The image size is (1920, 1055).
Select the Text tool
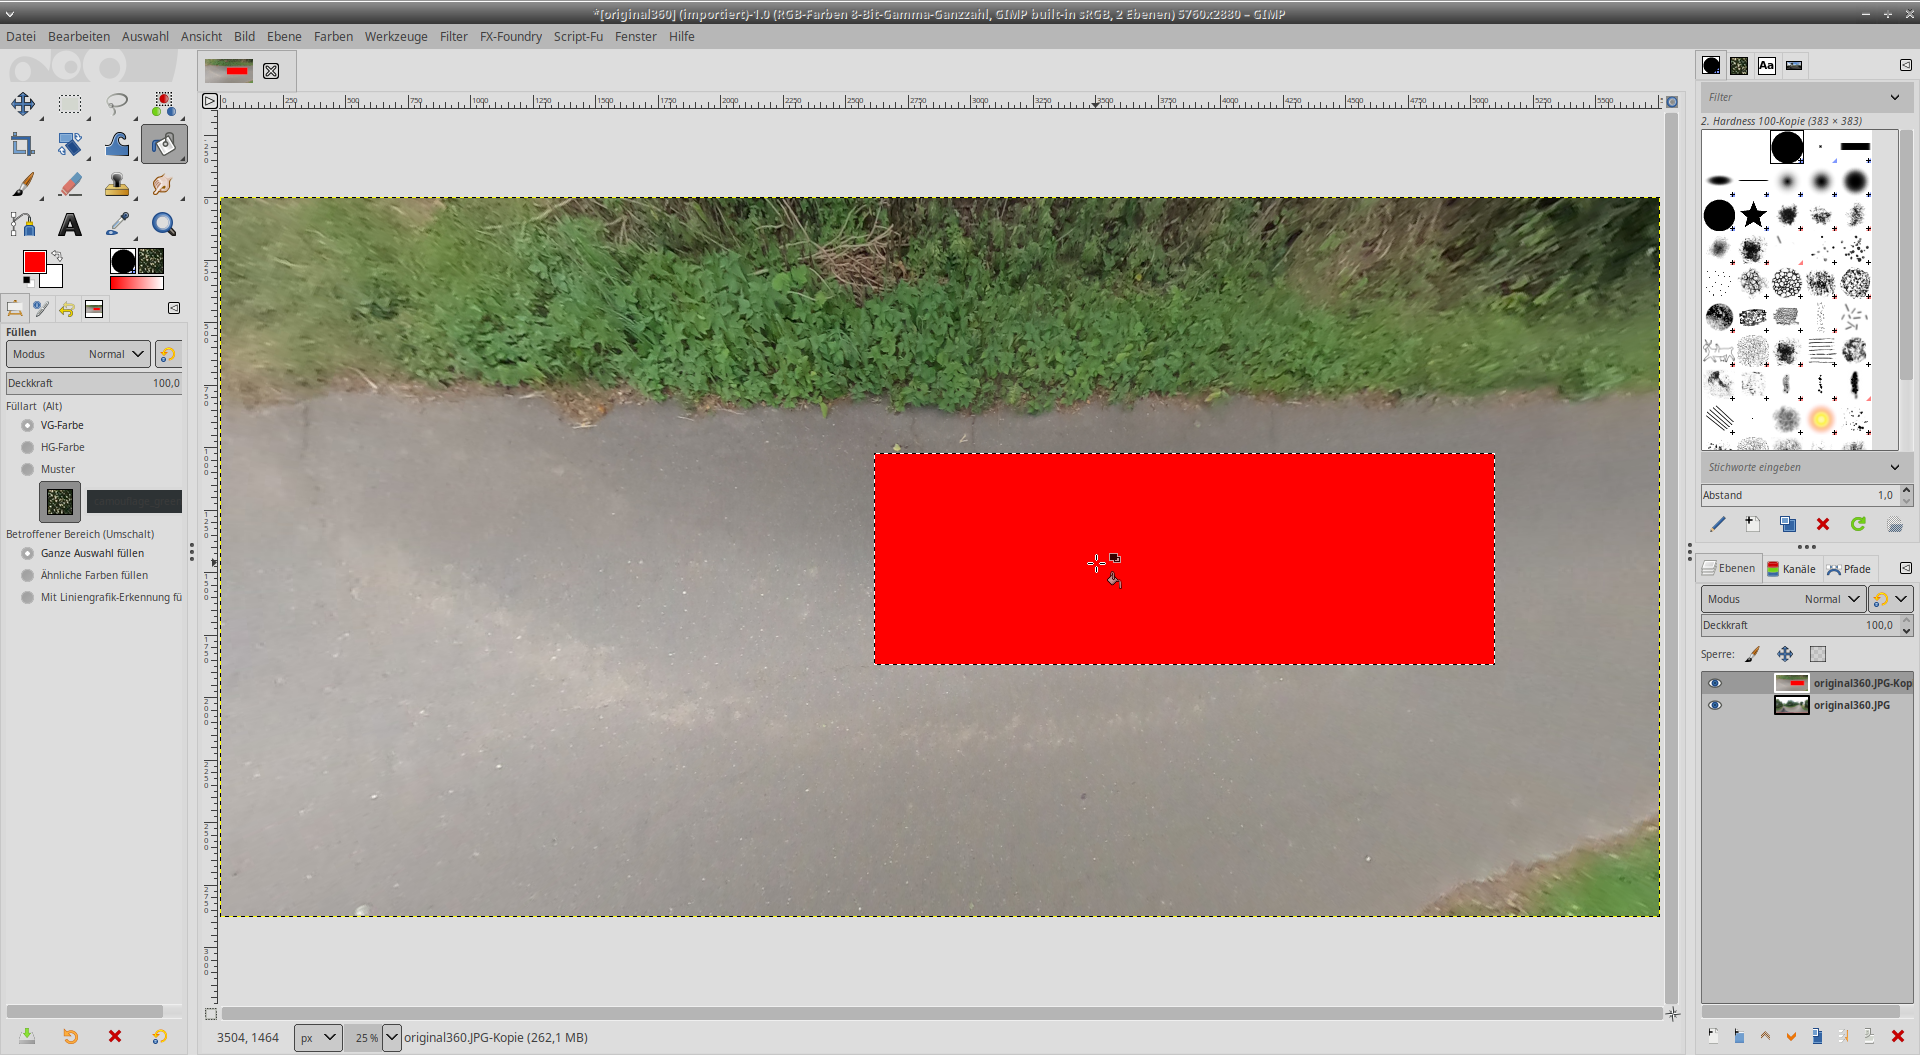tap(70, 225)
